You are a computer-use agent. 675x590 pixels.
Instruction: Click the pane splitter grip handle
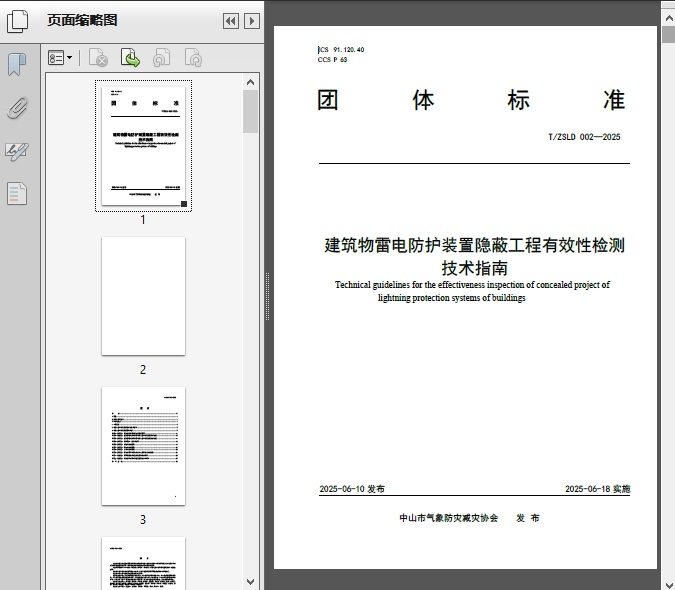(x=267, y=297)
